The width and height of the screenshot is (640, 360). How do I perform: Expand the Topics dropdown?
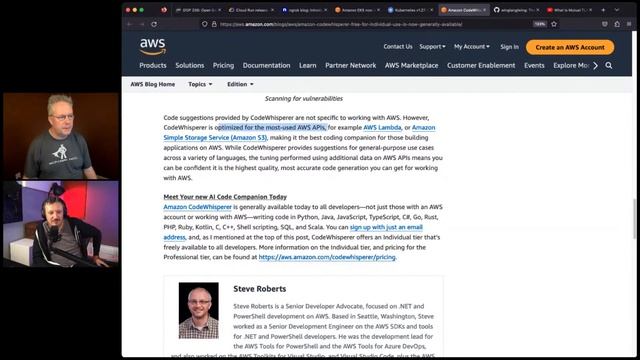(200, 84)
